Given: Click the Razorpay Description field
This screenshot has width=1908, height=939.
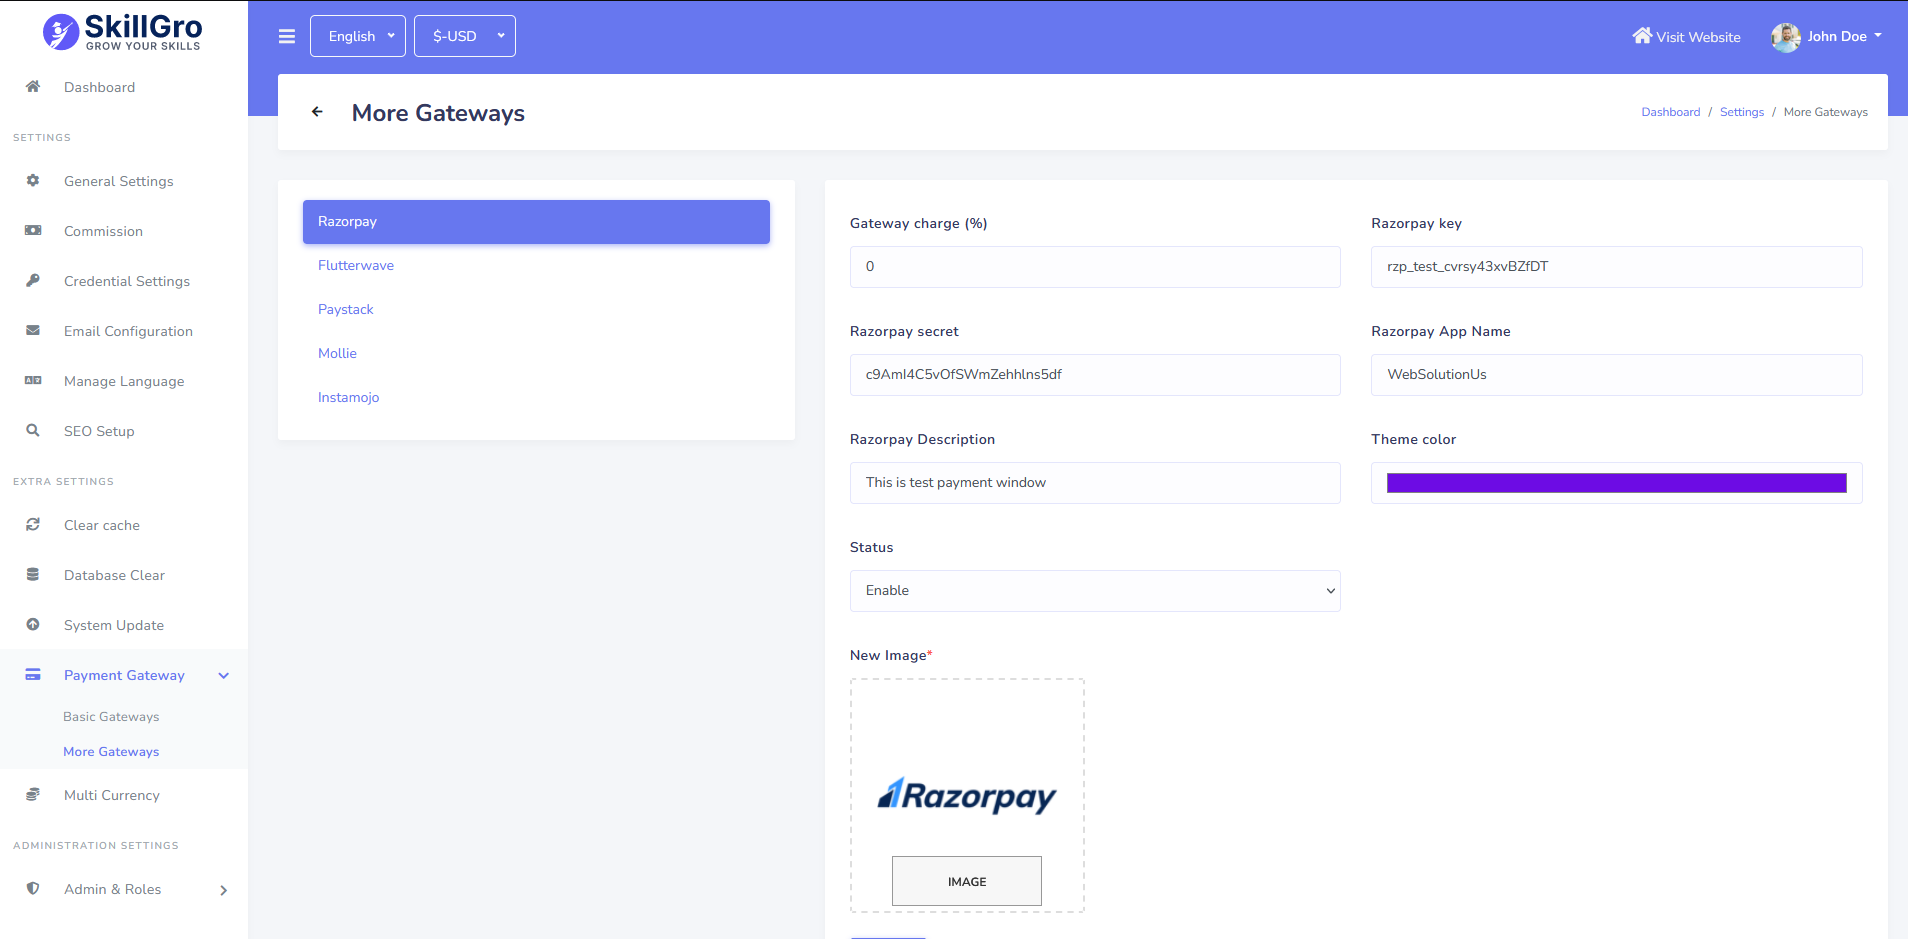Looking at the screenshot, I should 1095,483.
